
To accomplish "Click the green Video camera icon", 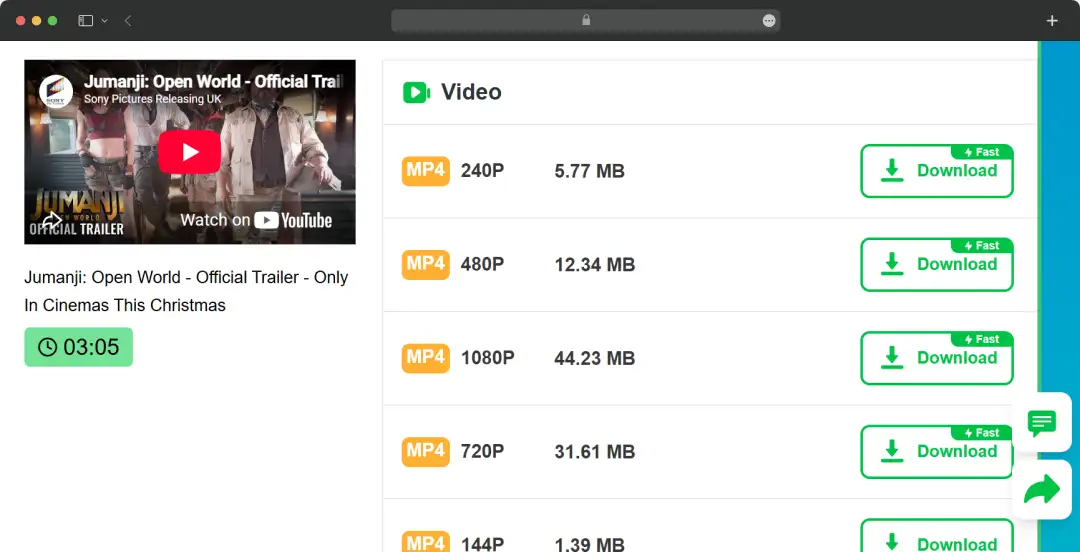I will pos(417,92).
